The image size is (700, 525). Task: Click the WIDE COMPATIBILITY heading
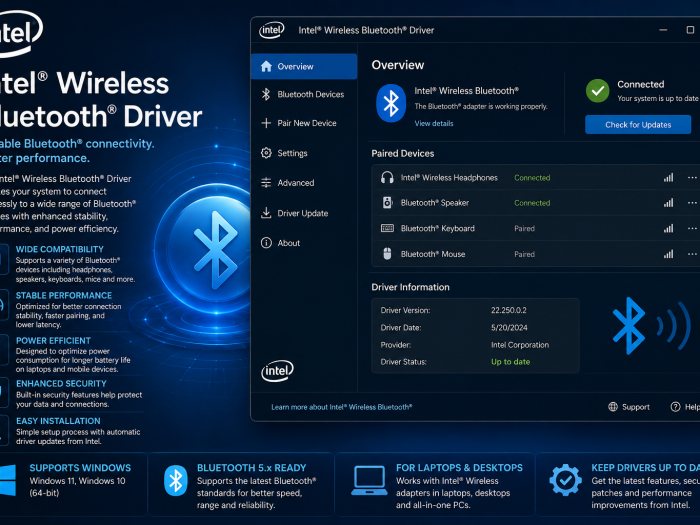(60, 249)
